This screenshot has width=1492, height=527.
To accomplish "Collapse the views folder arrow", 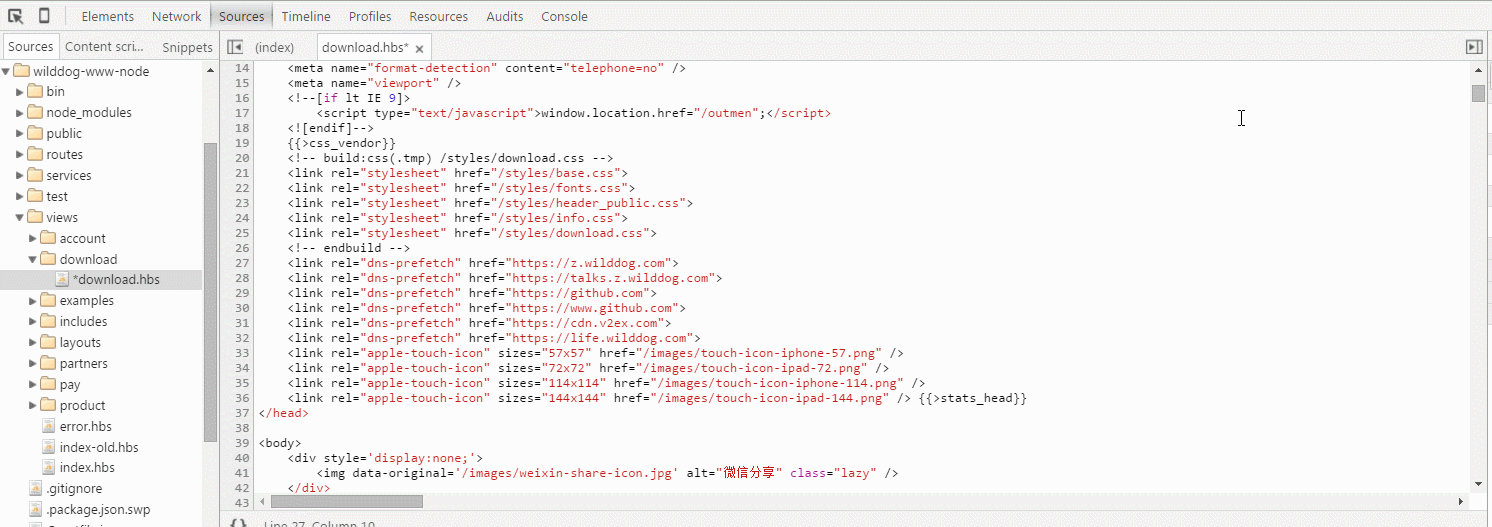I will [x=20, y=217].
